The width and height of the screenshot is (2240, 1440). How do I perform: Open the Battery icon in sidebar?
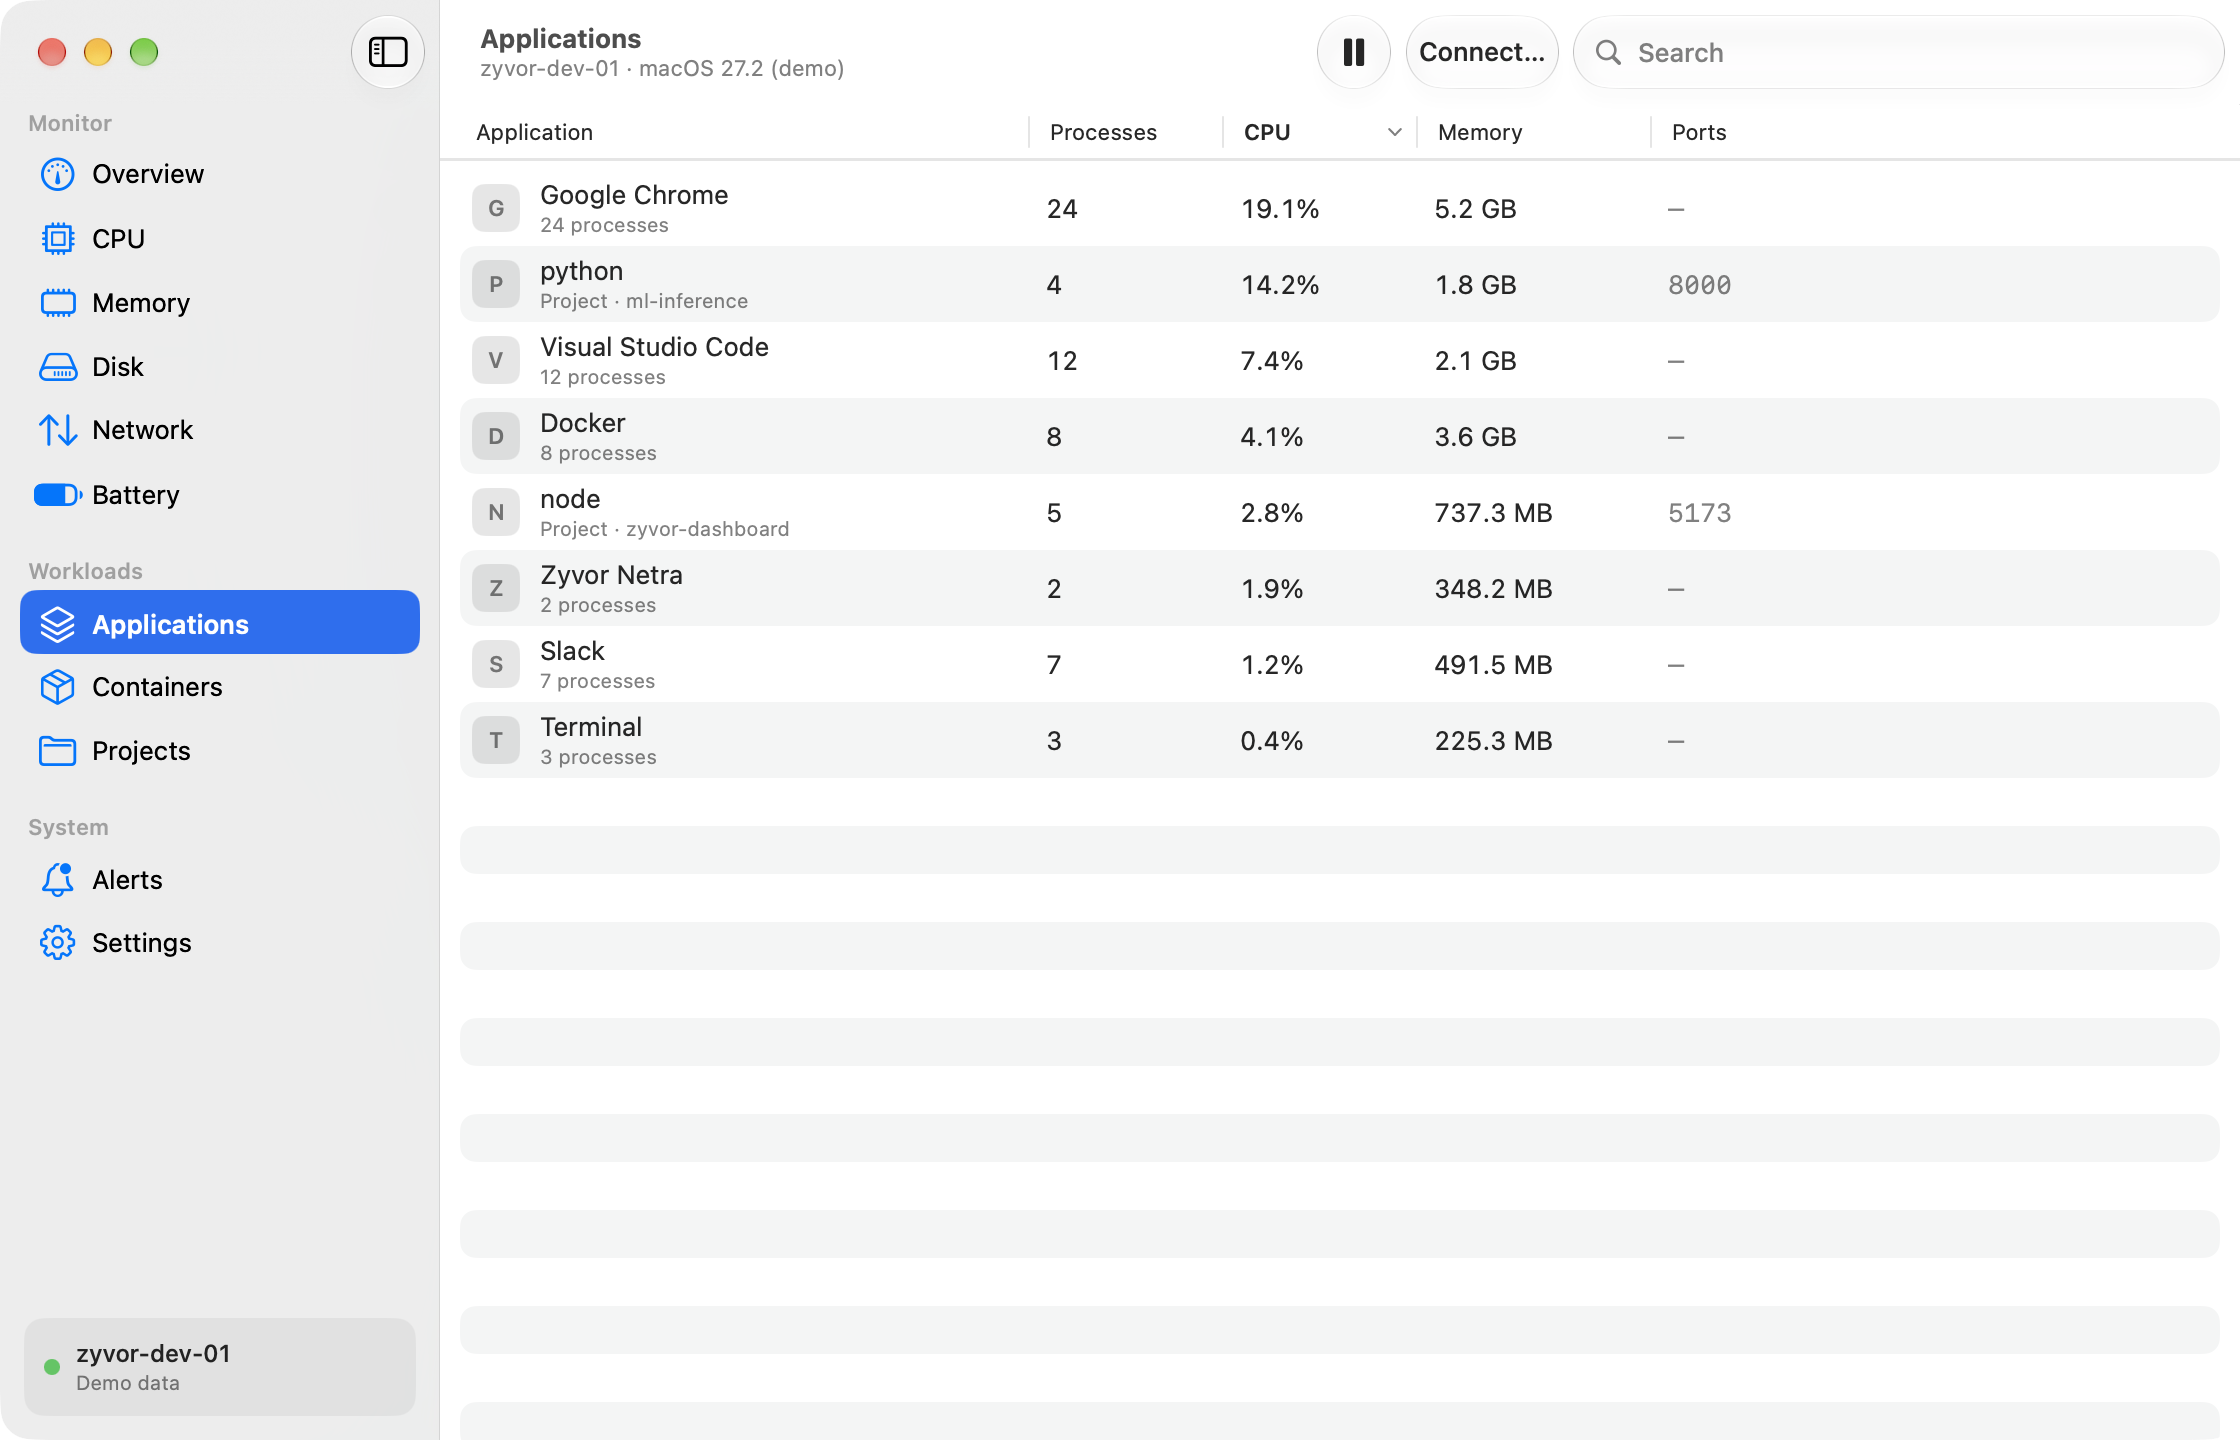58,495
